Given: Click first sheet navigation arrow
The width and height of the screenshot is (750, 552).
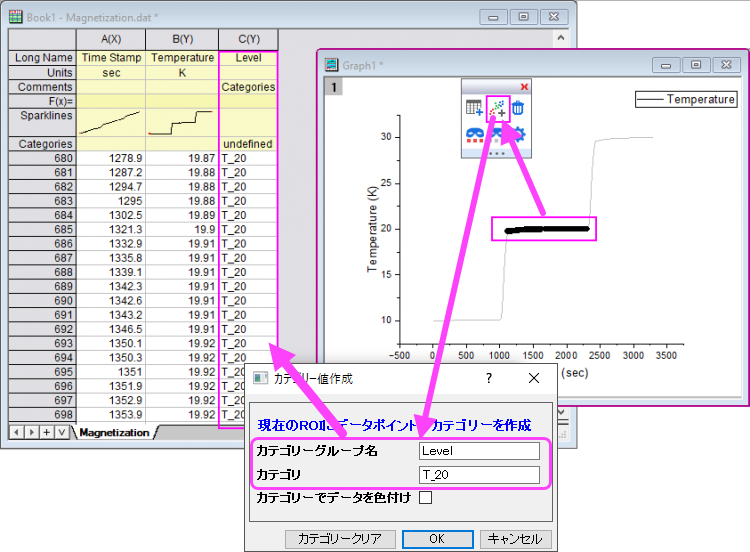Looking at the screenshot, I should coord(16,432).
